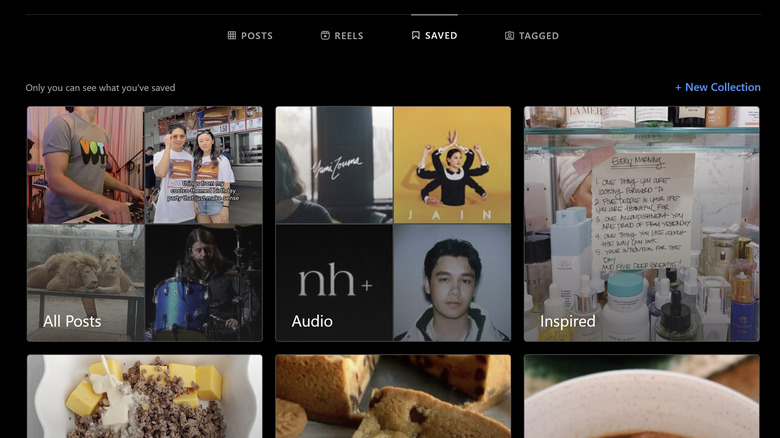Click the reels icon beside Reels
Screen dimensions: 780x438
tap(325, 35)
